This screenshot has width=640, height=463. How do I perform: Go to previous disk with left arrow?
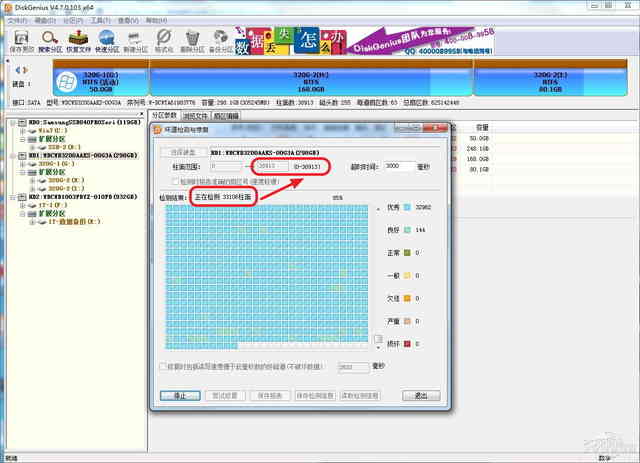(18, 70)
